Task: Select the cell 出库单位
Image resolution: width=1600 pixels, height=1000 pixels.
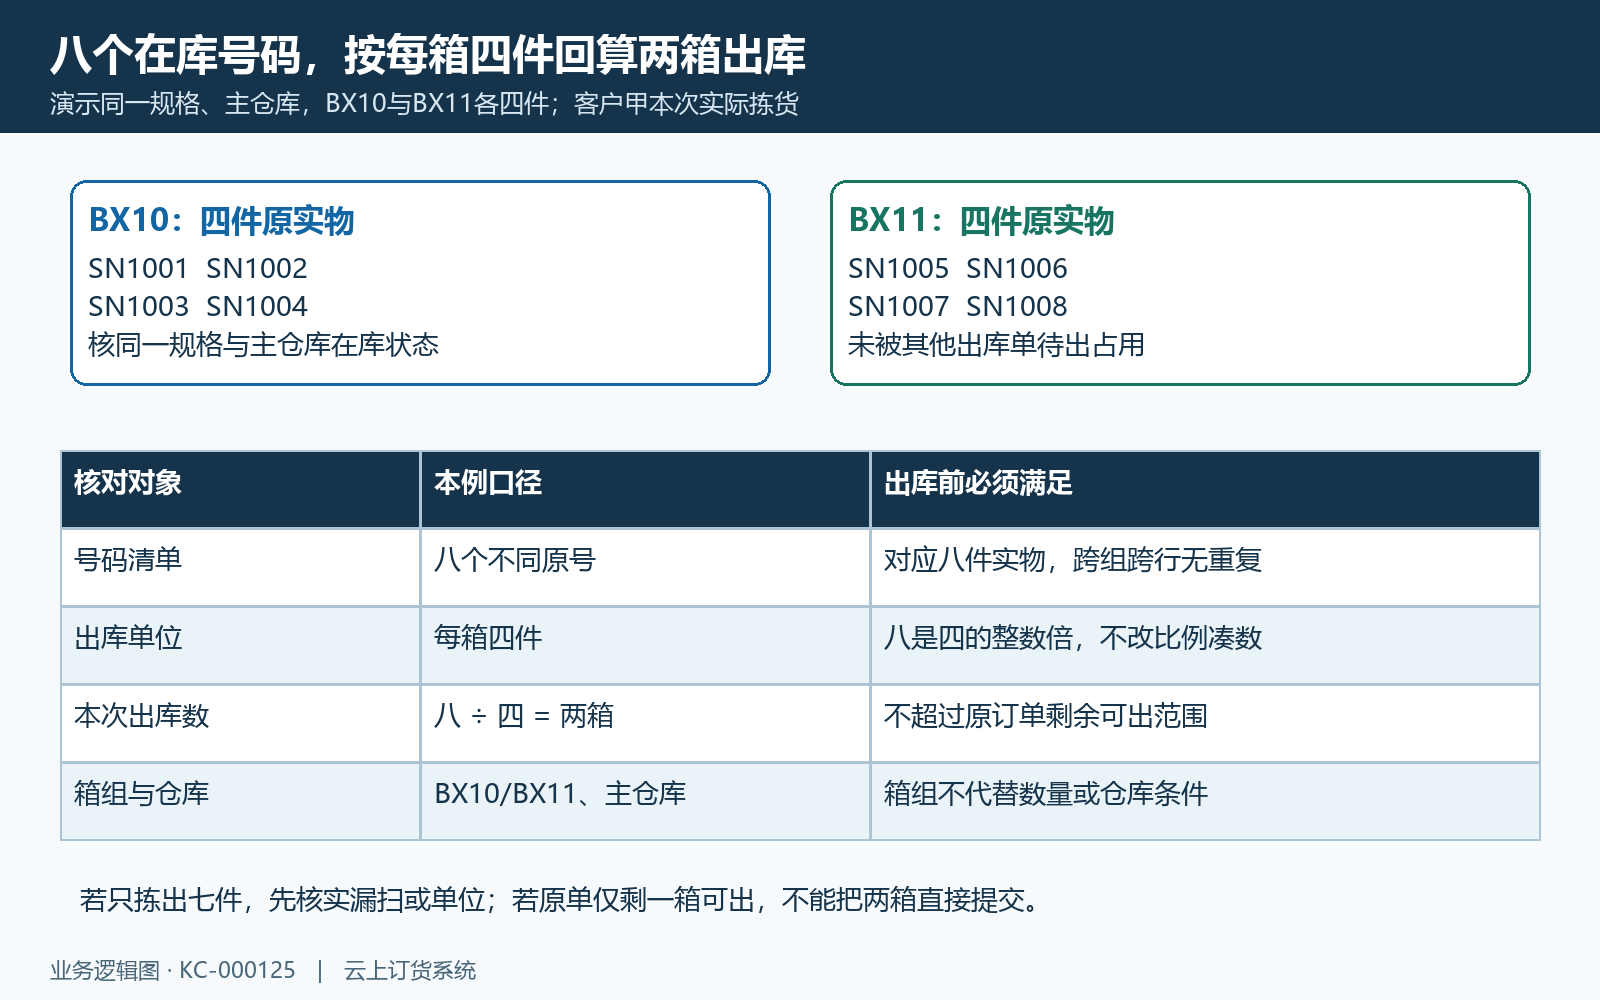Action: 240,645
